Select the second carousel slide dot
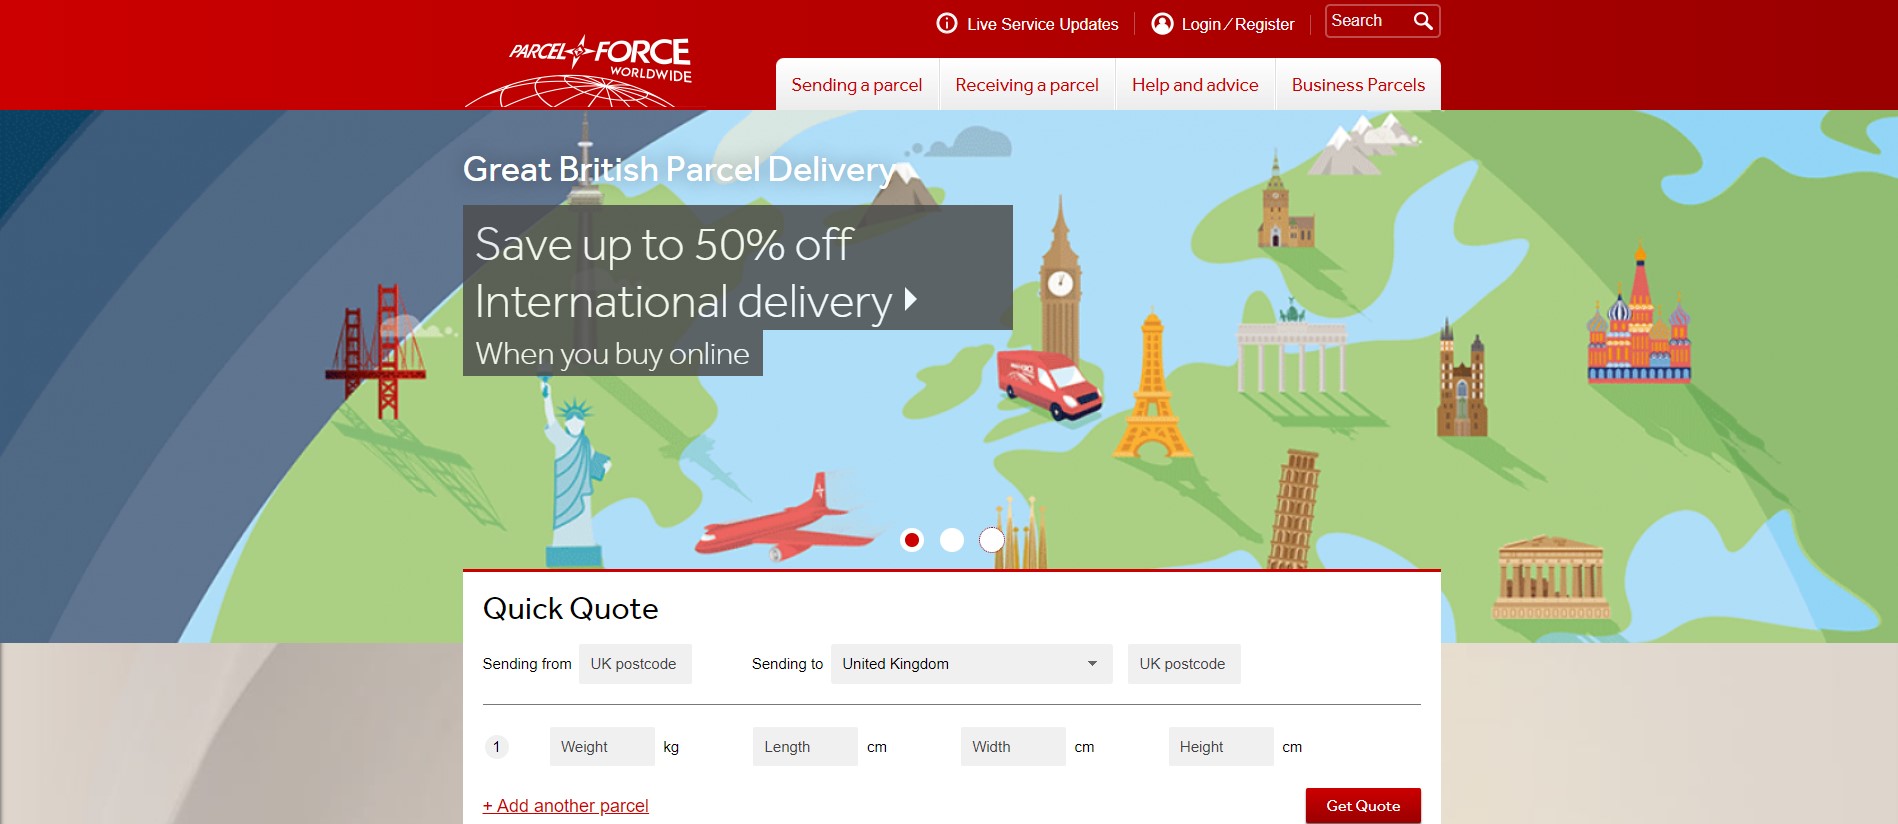 pos(952,540)
